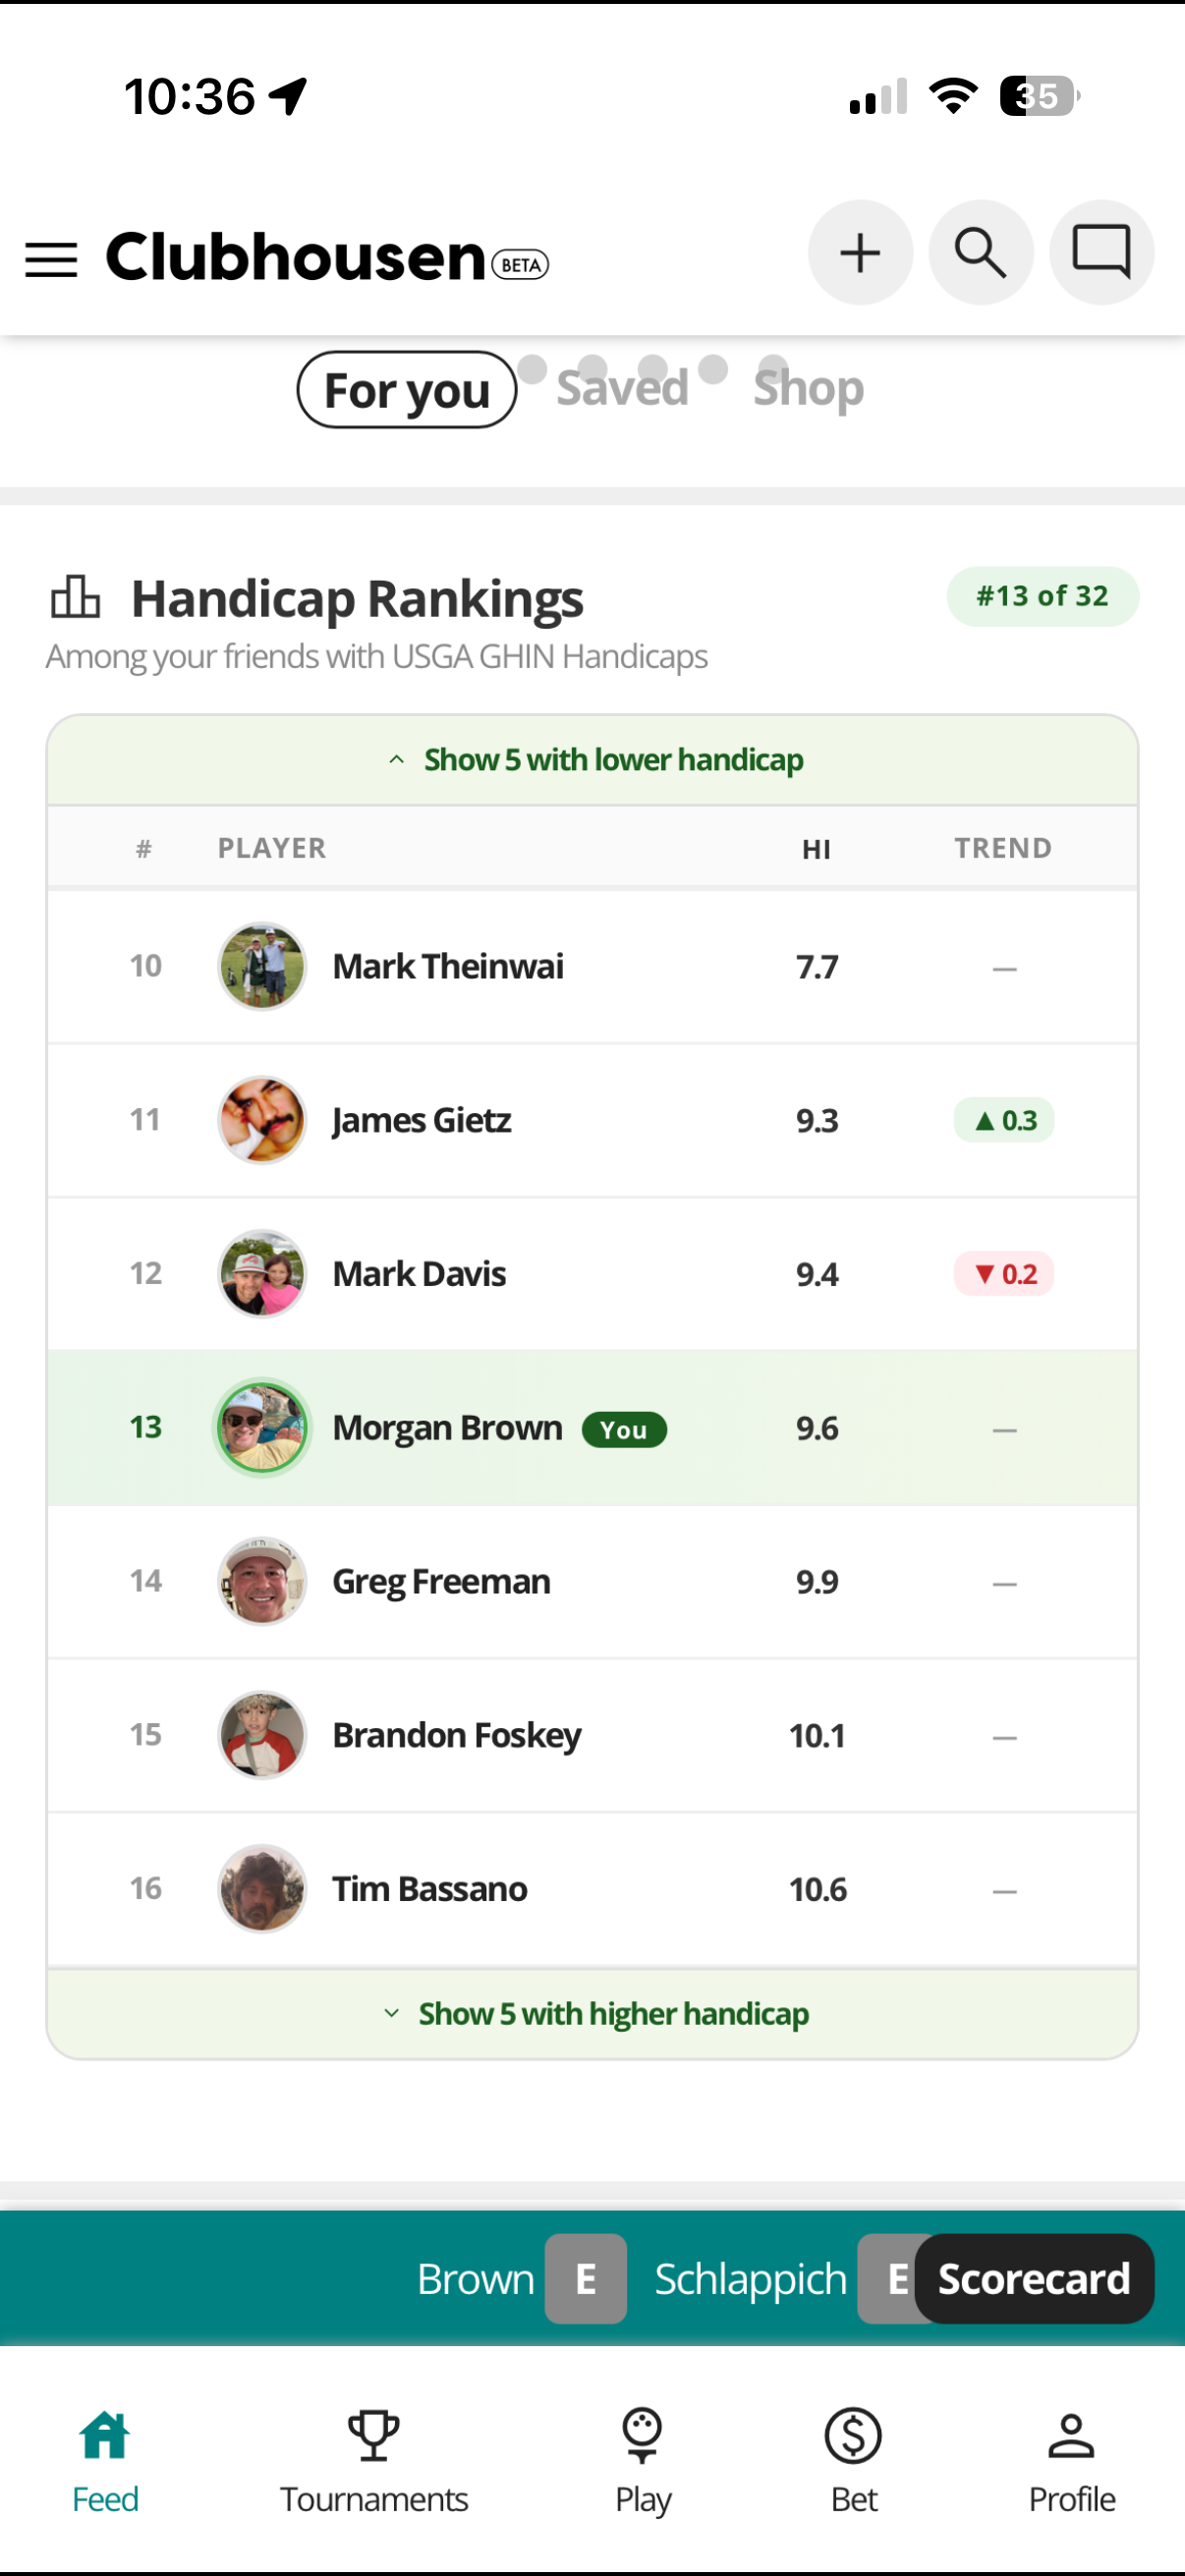Image resolution: width=1185 pixels, height=2576 pixels.
Task: Tap the plus create button
Action: (x=860, y=252)
